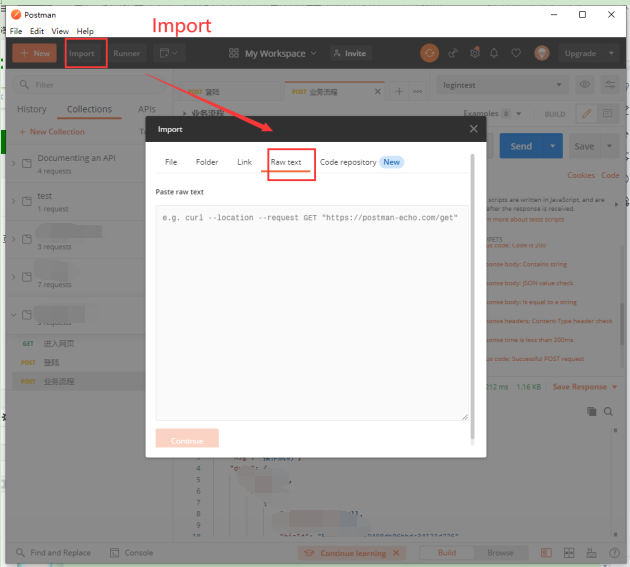Image resolution: width=630 pixels, height=567 pixels.
Task: Switch to History sidebar tab
Action: (32, 109)
